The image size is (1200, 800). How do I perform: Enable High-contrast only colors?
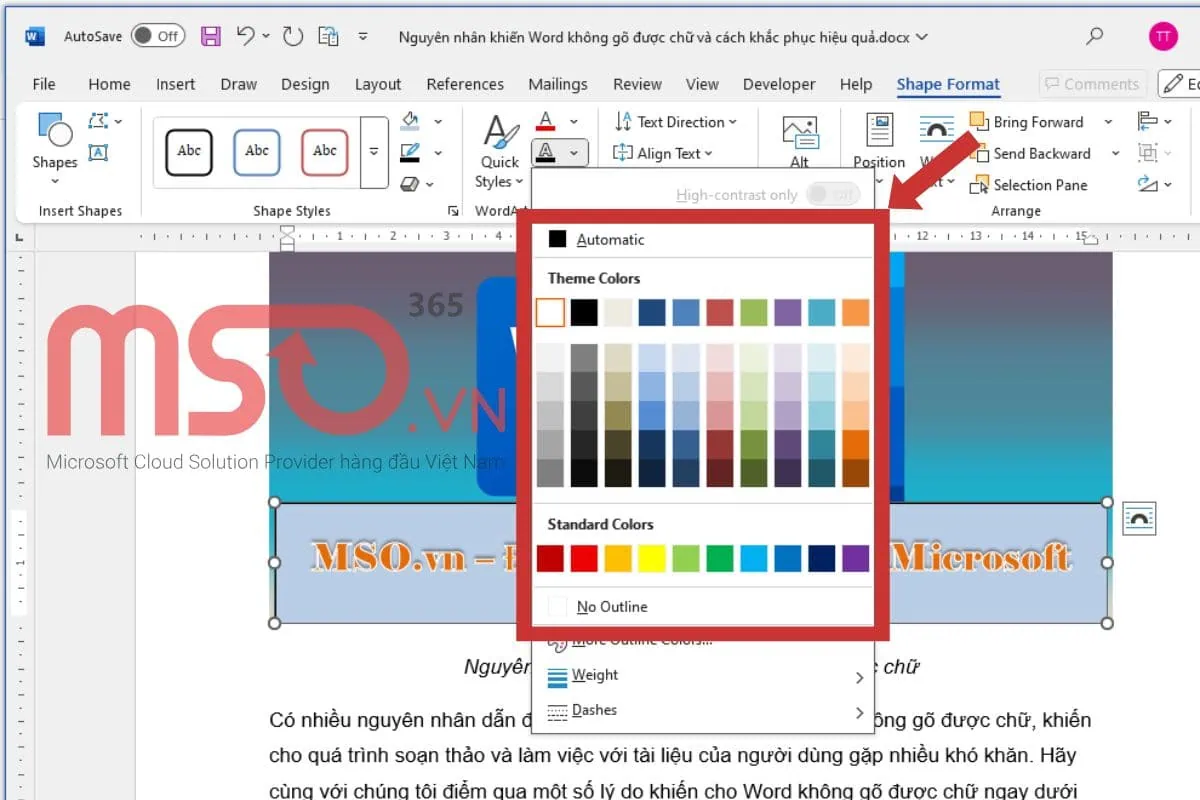(x=833, y=194)
